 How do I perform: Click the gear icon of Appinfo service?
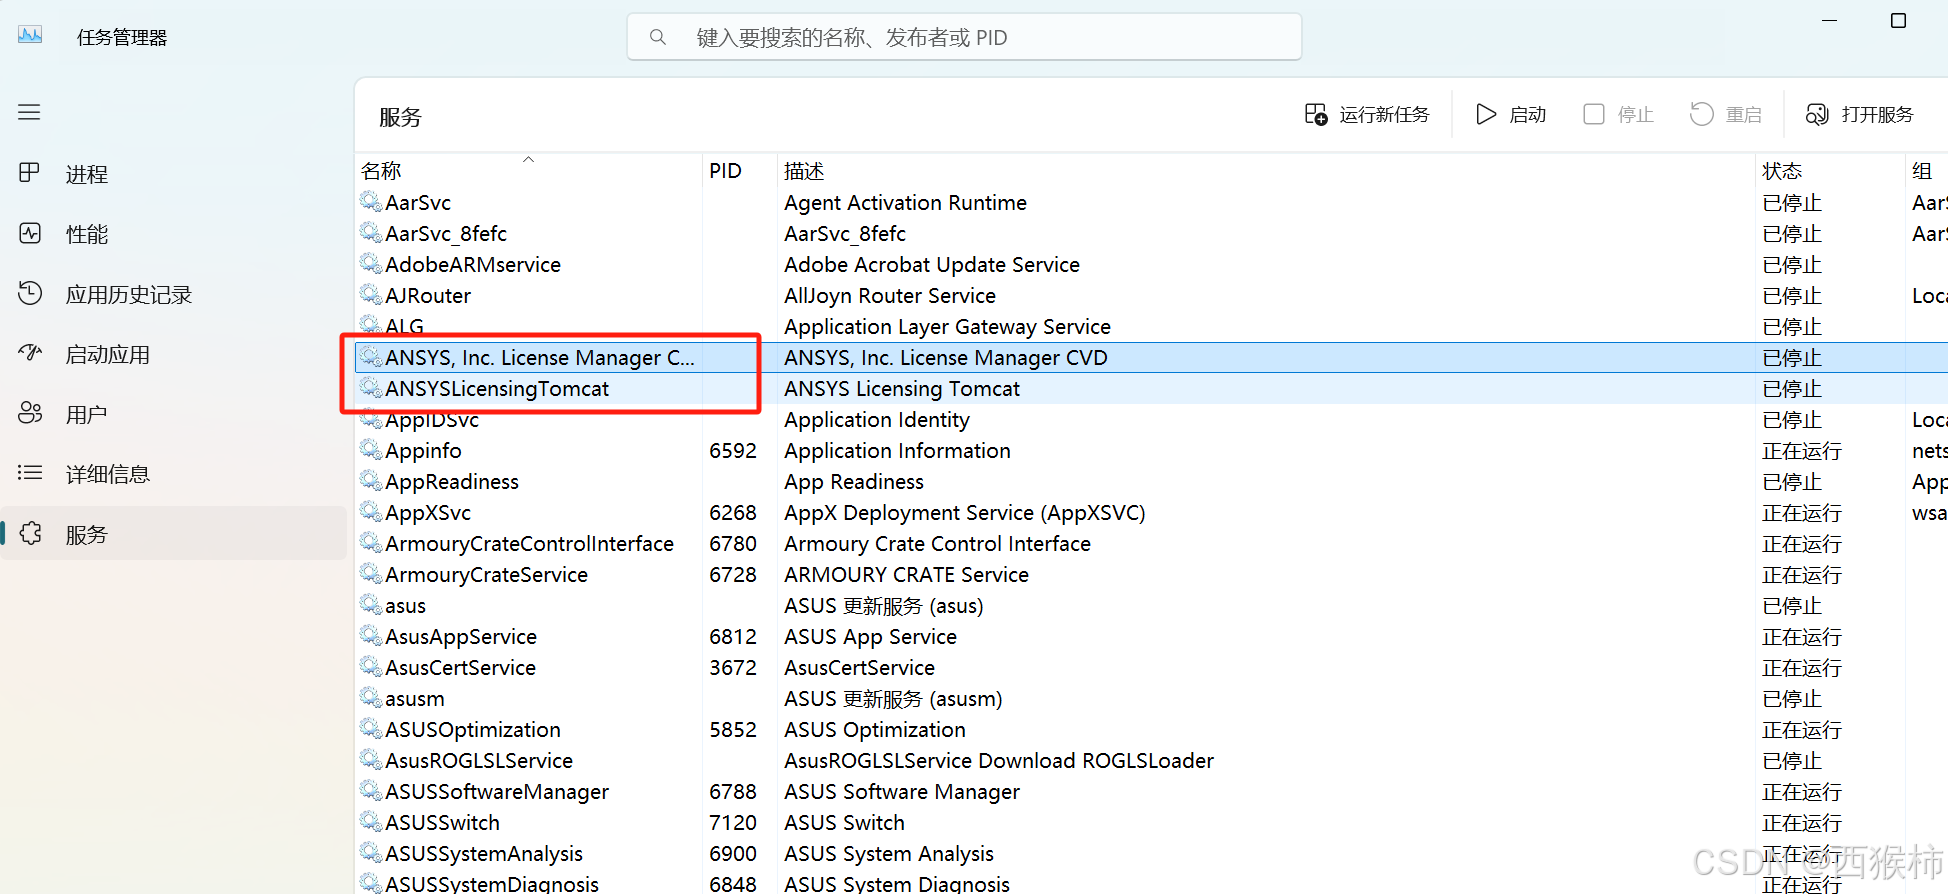[x=371, y=450]
